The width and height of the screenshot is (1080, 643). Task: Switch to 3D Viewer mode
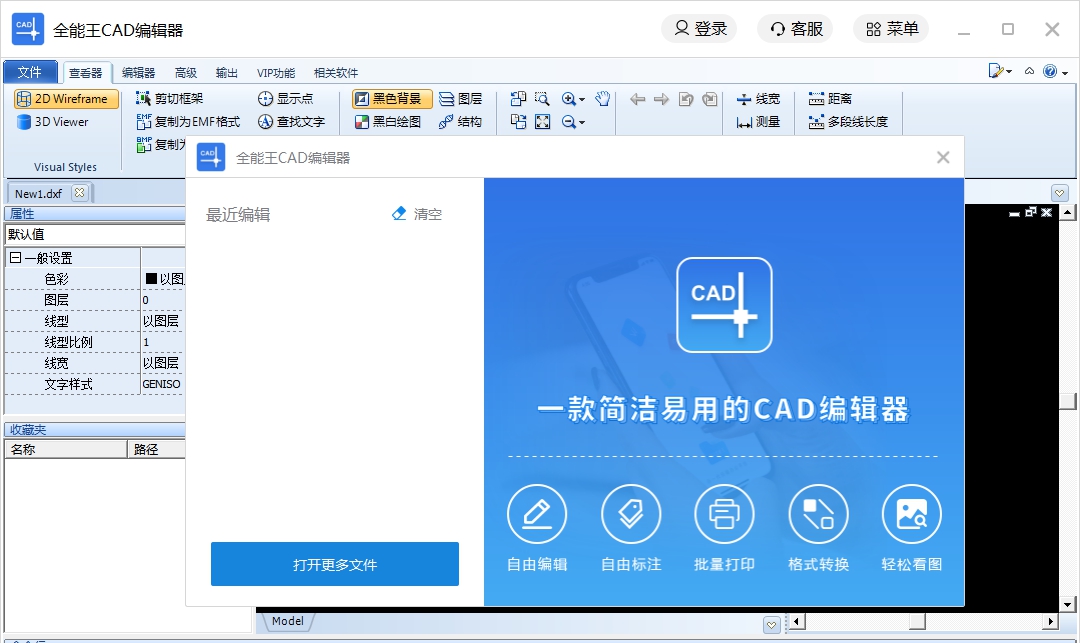coord(60,122)
